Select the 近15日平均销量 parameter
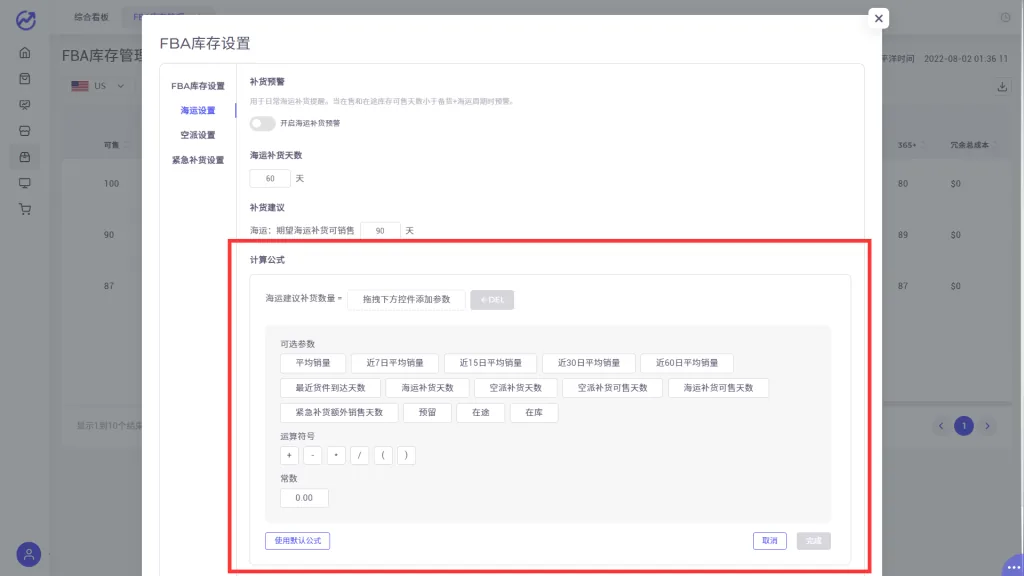 490,363
